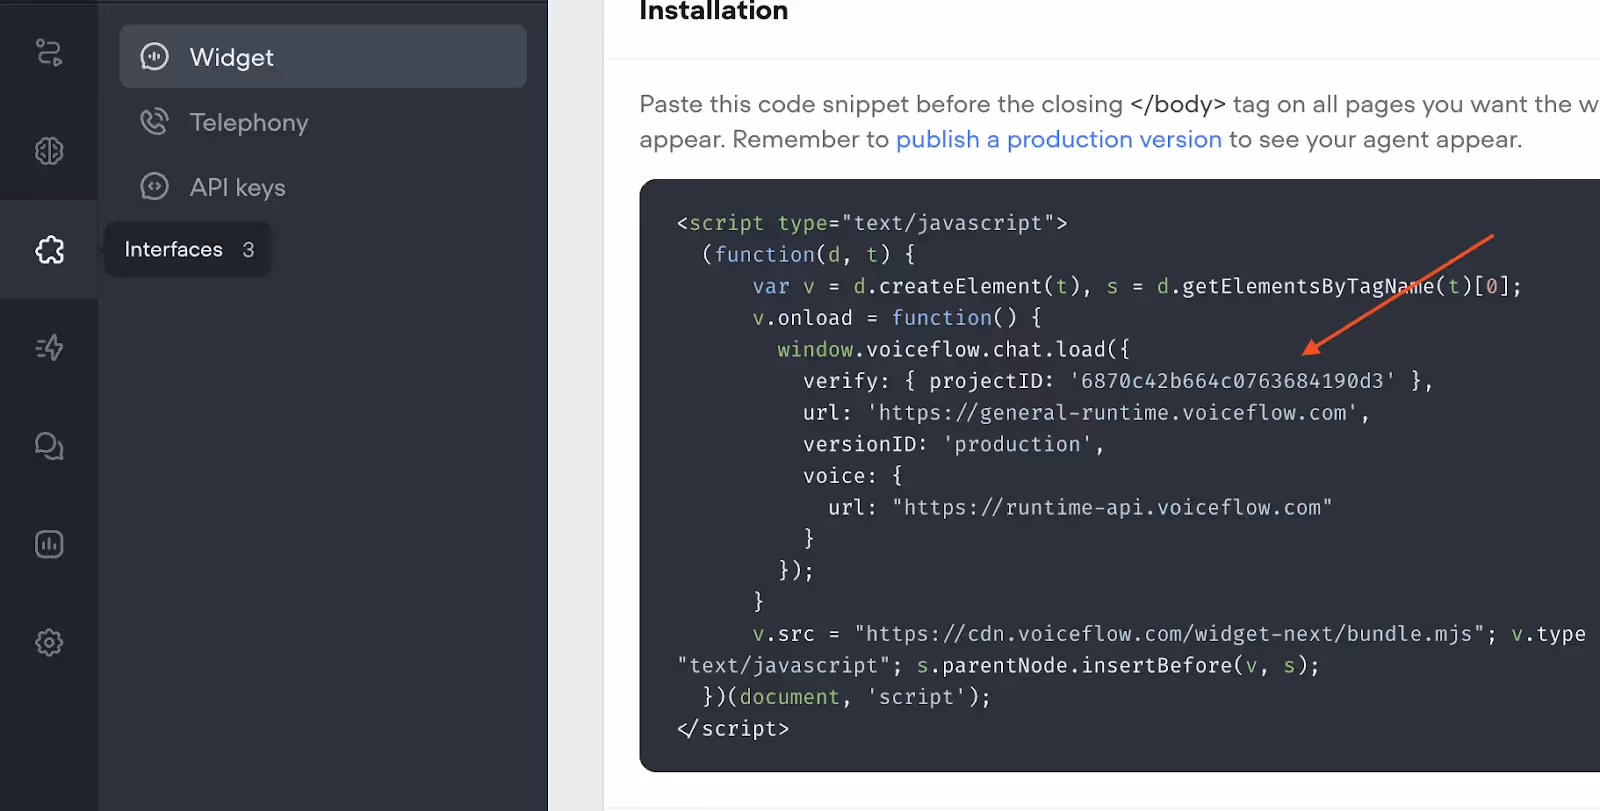
Task: Click the window.voiceflow.chat.load code line
Action: point(953,349)
